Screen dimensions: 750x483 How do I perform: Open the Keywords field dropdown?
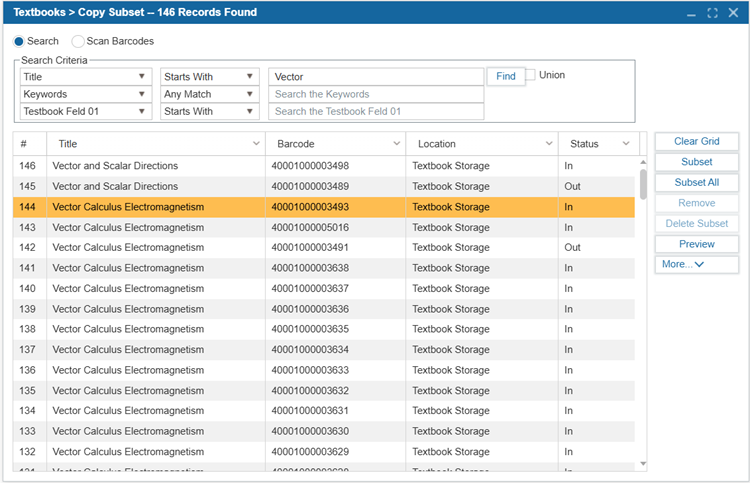click(x=86, y=94)
